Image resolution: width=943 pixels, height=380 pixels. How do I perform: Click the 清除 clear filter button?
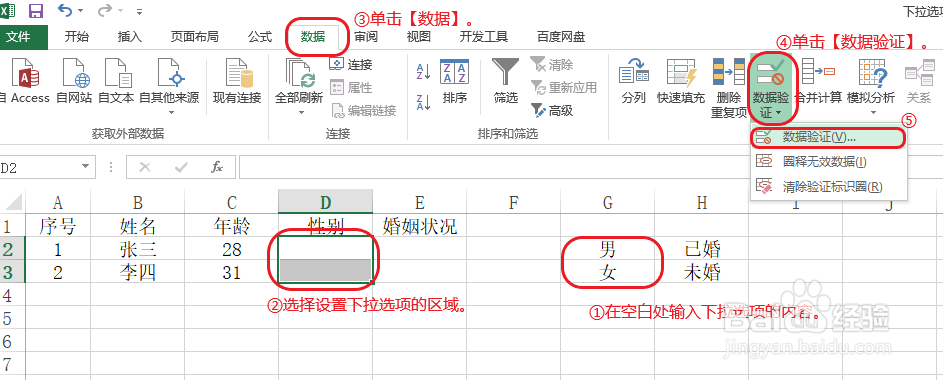tap(552, 64)
